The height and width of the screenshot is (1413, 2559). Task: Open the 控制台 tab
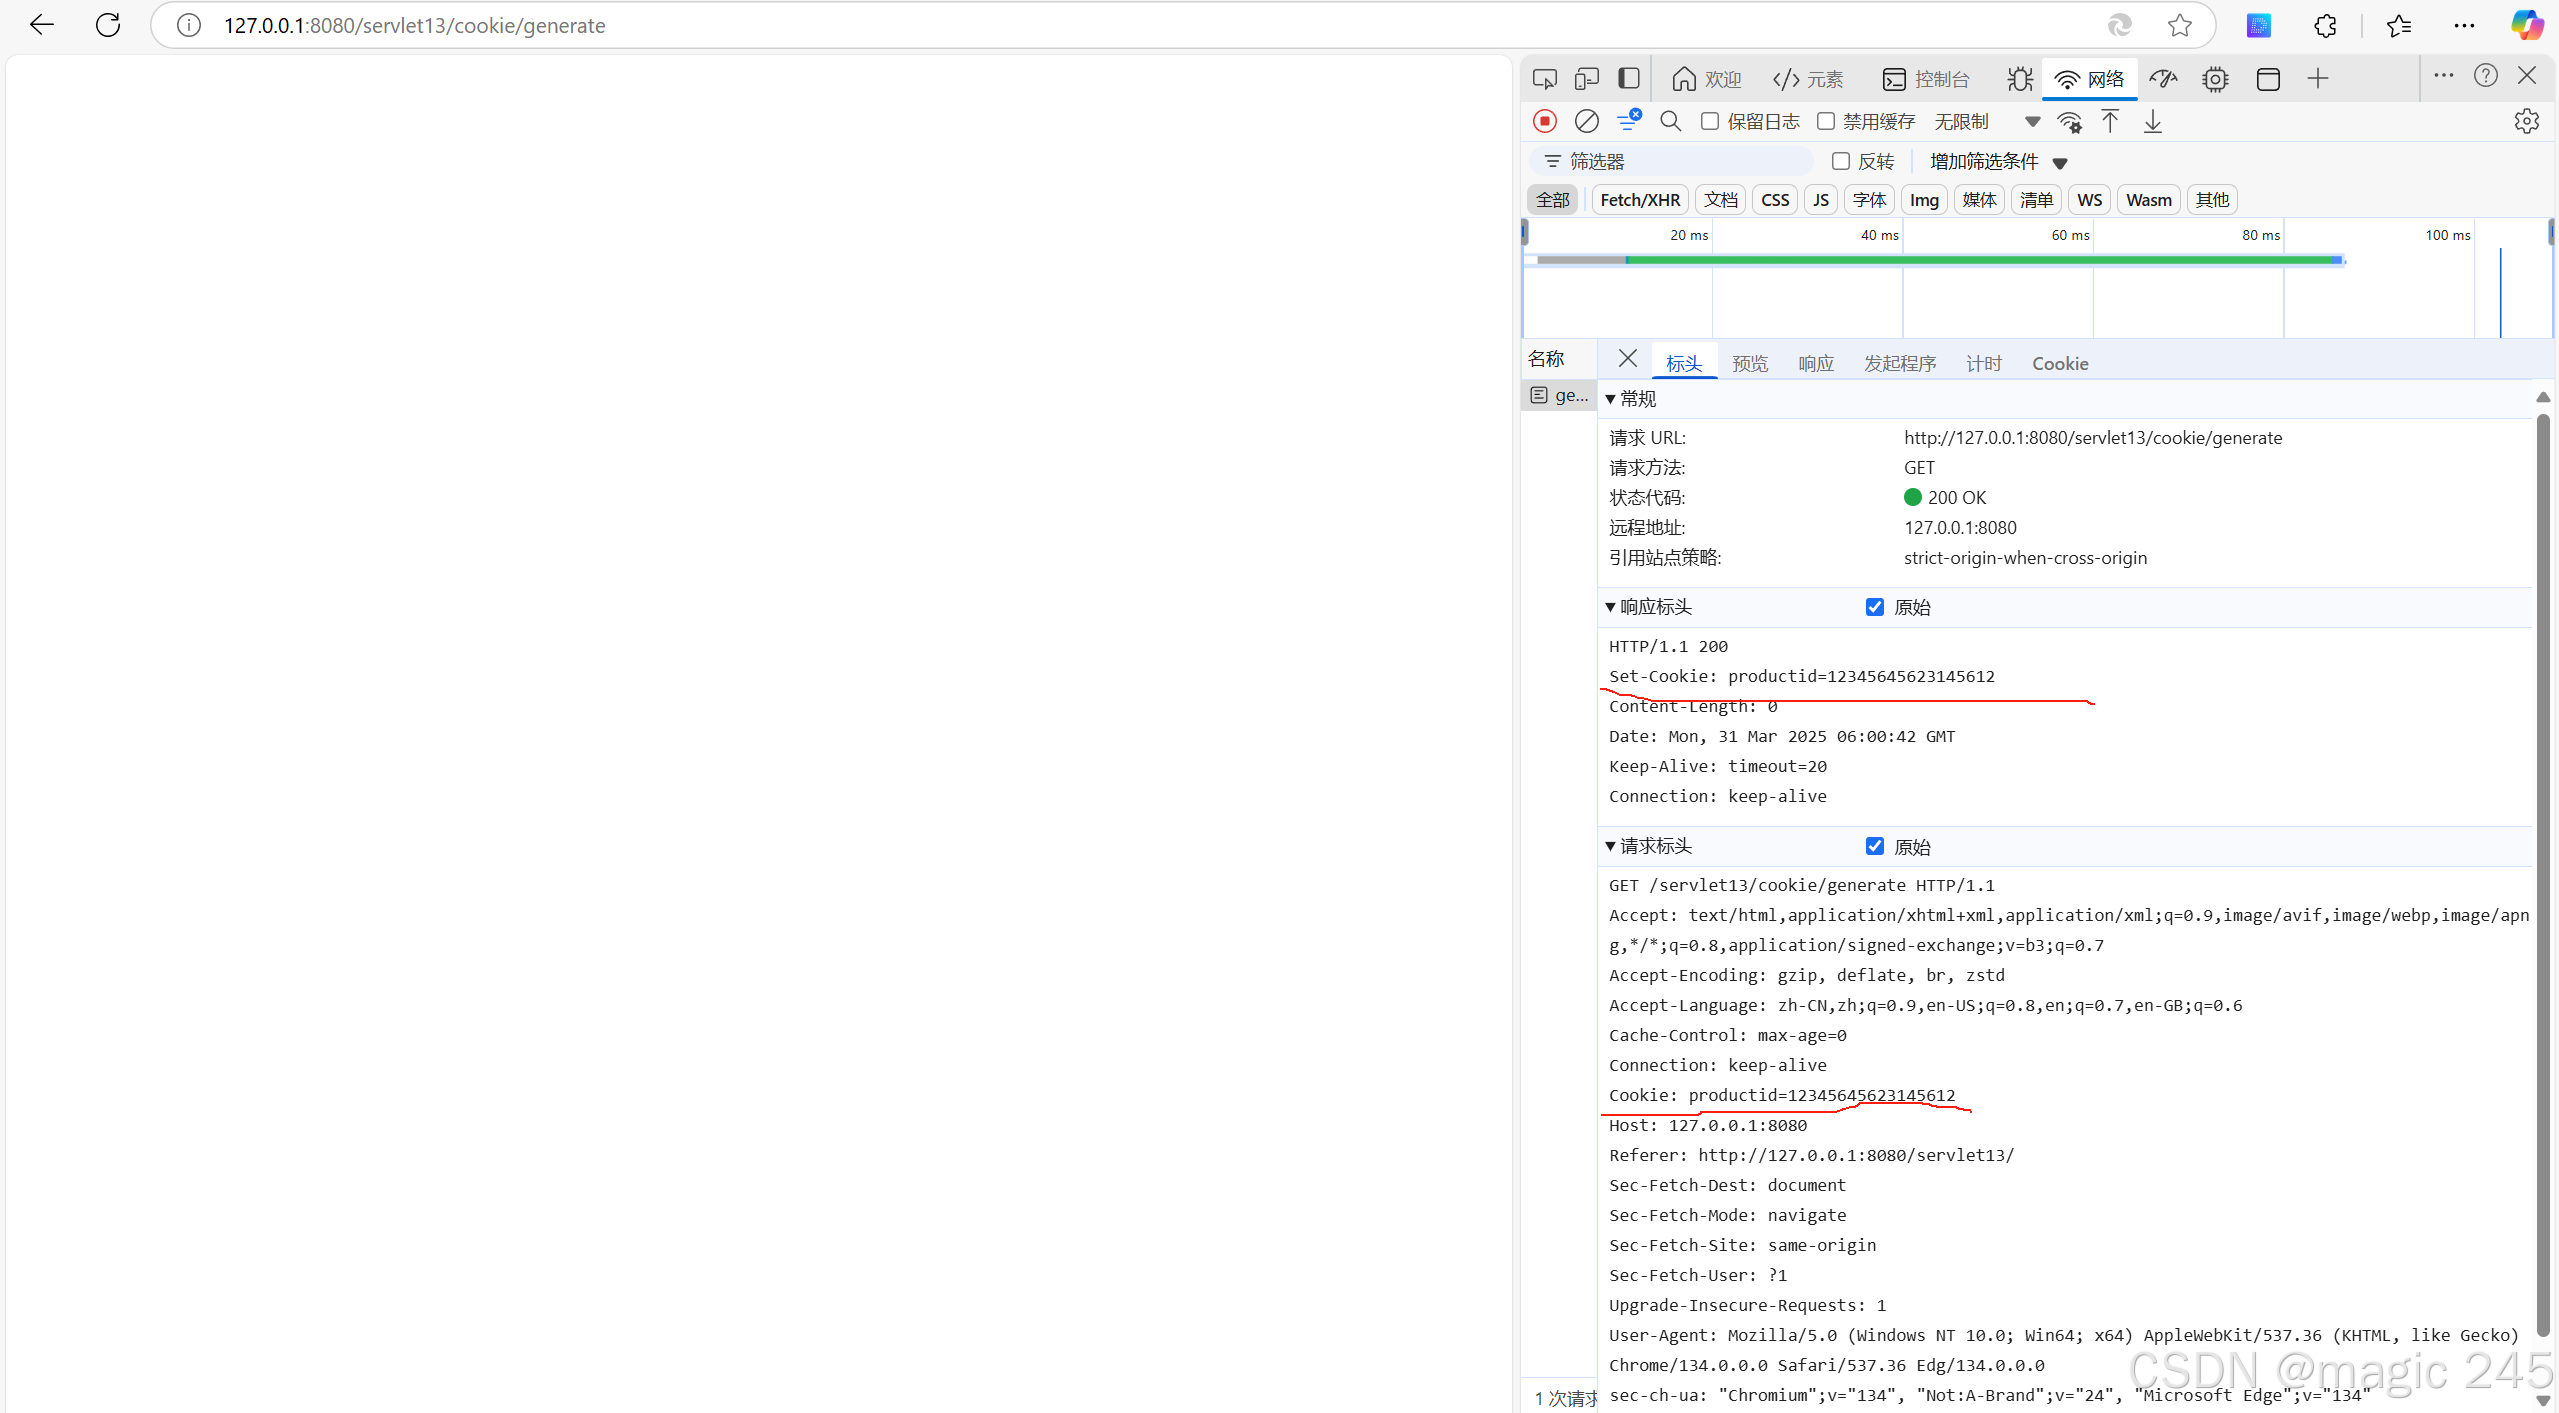[1926, 79]
